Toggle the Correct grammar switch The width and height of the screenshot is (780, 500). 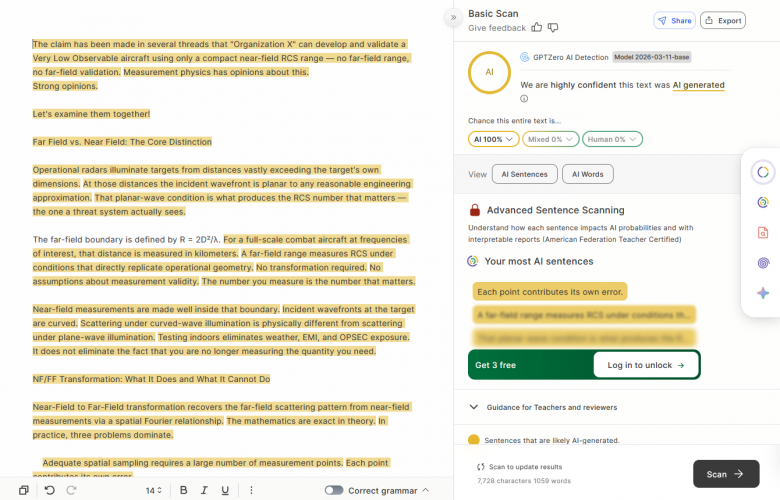click(334, 490)
